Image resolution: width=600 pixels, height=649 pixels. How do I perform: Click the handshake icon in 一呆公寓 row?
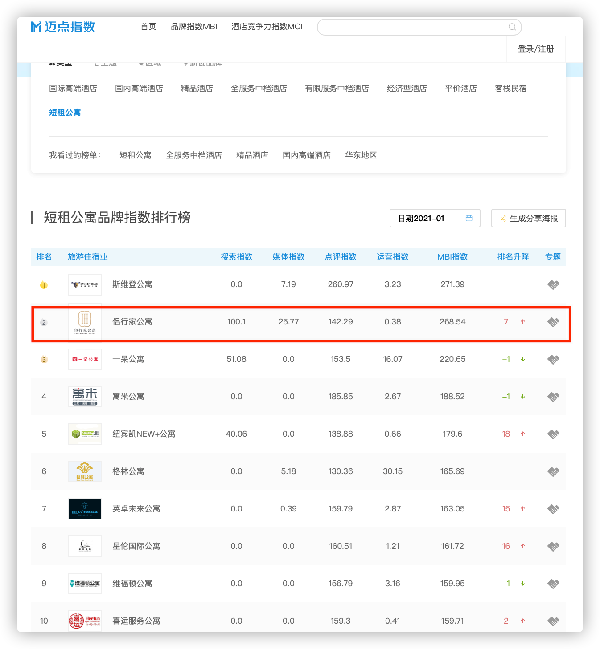[x=553, y=359]
